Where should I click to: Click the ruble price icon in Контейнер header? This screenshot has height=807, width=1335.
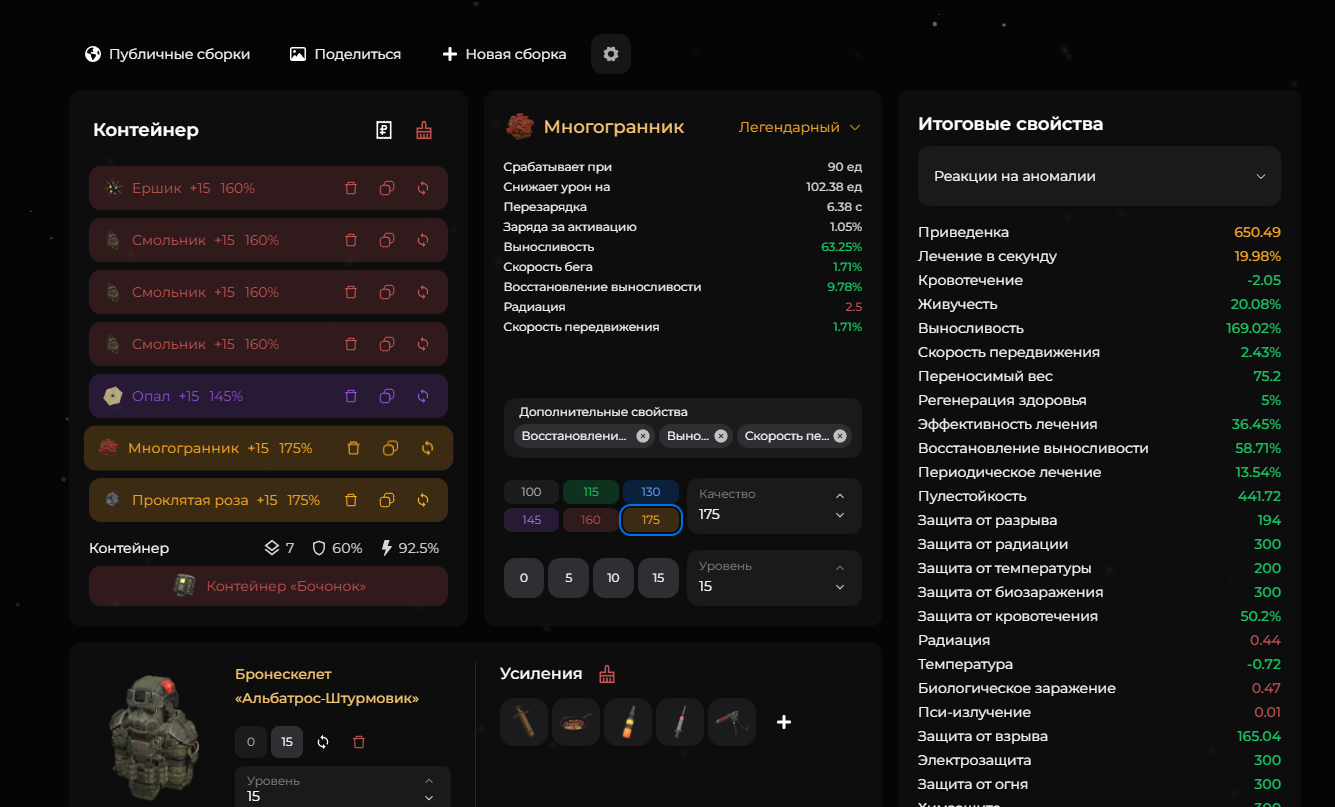[384, 130]
